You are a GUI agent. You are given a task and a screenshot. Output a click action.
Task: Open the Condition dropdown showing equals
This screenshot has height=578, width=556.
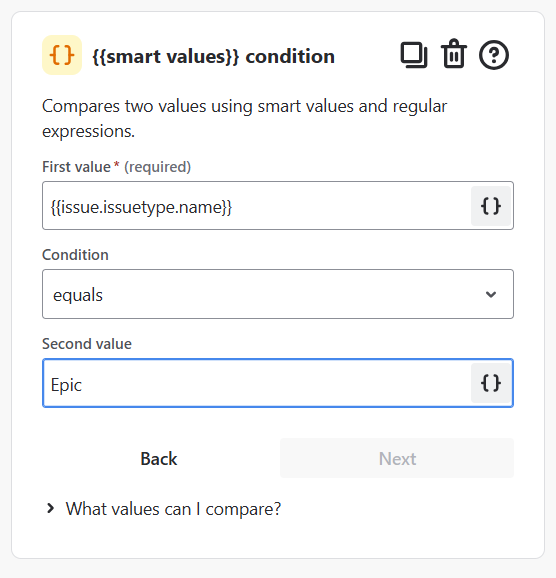tap(278, 294)
